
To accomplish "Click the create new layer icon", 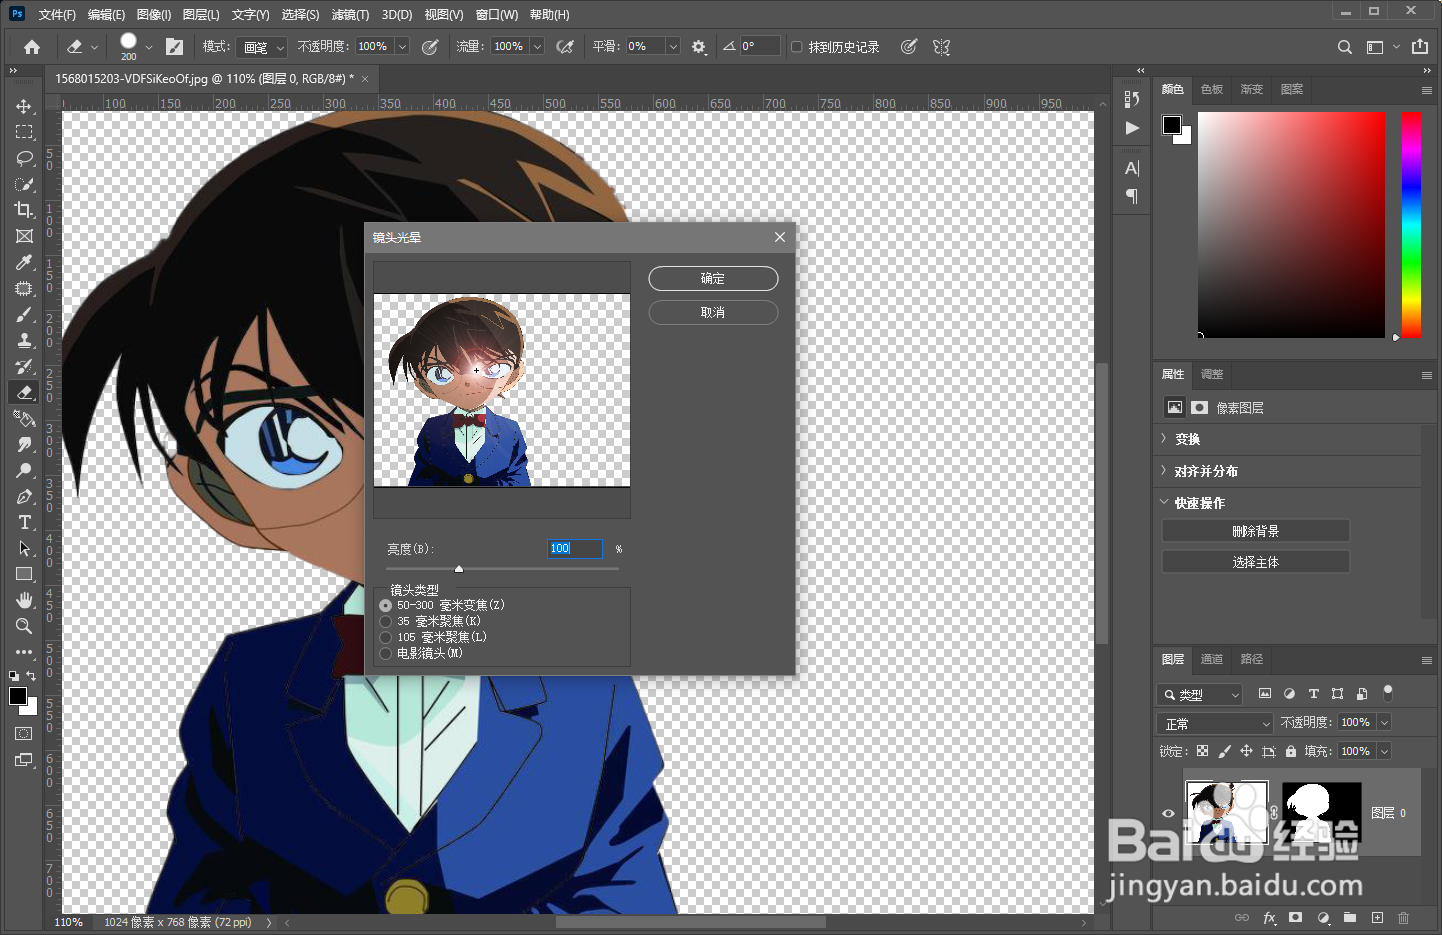I will pyautogui.click(x=1377, y=917).
